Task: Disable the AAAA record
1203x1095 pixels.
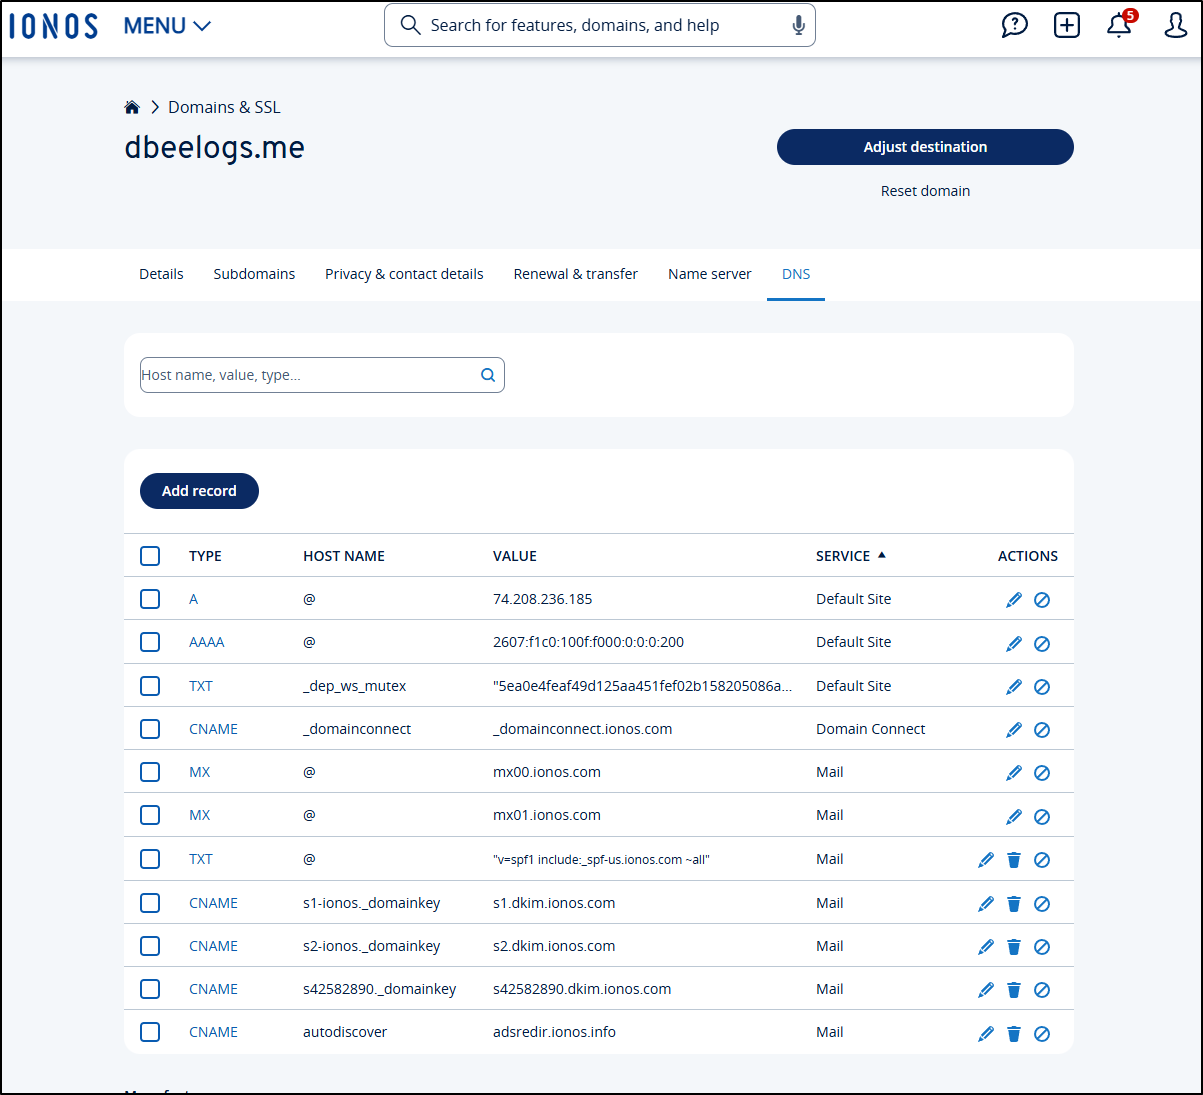Action: (x=1042, y=643)
